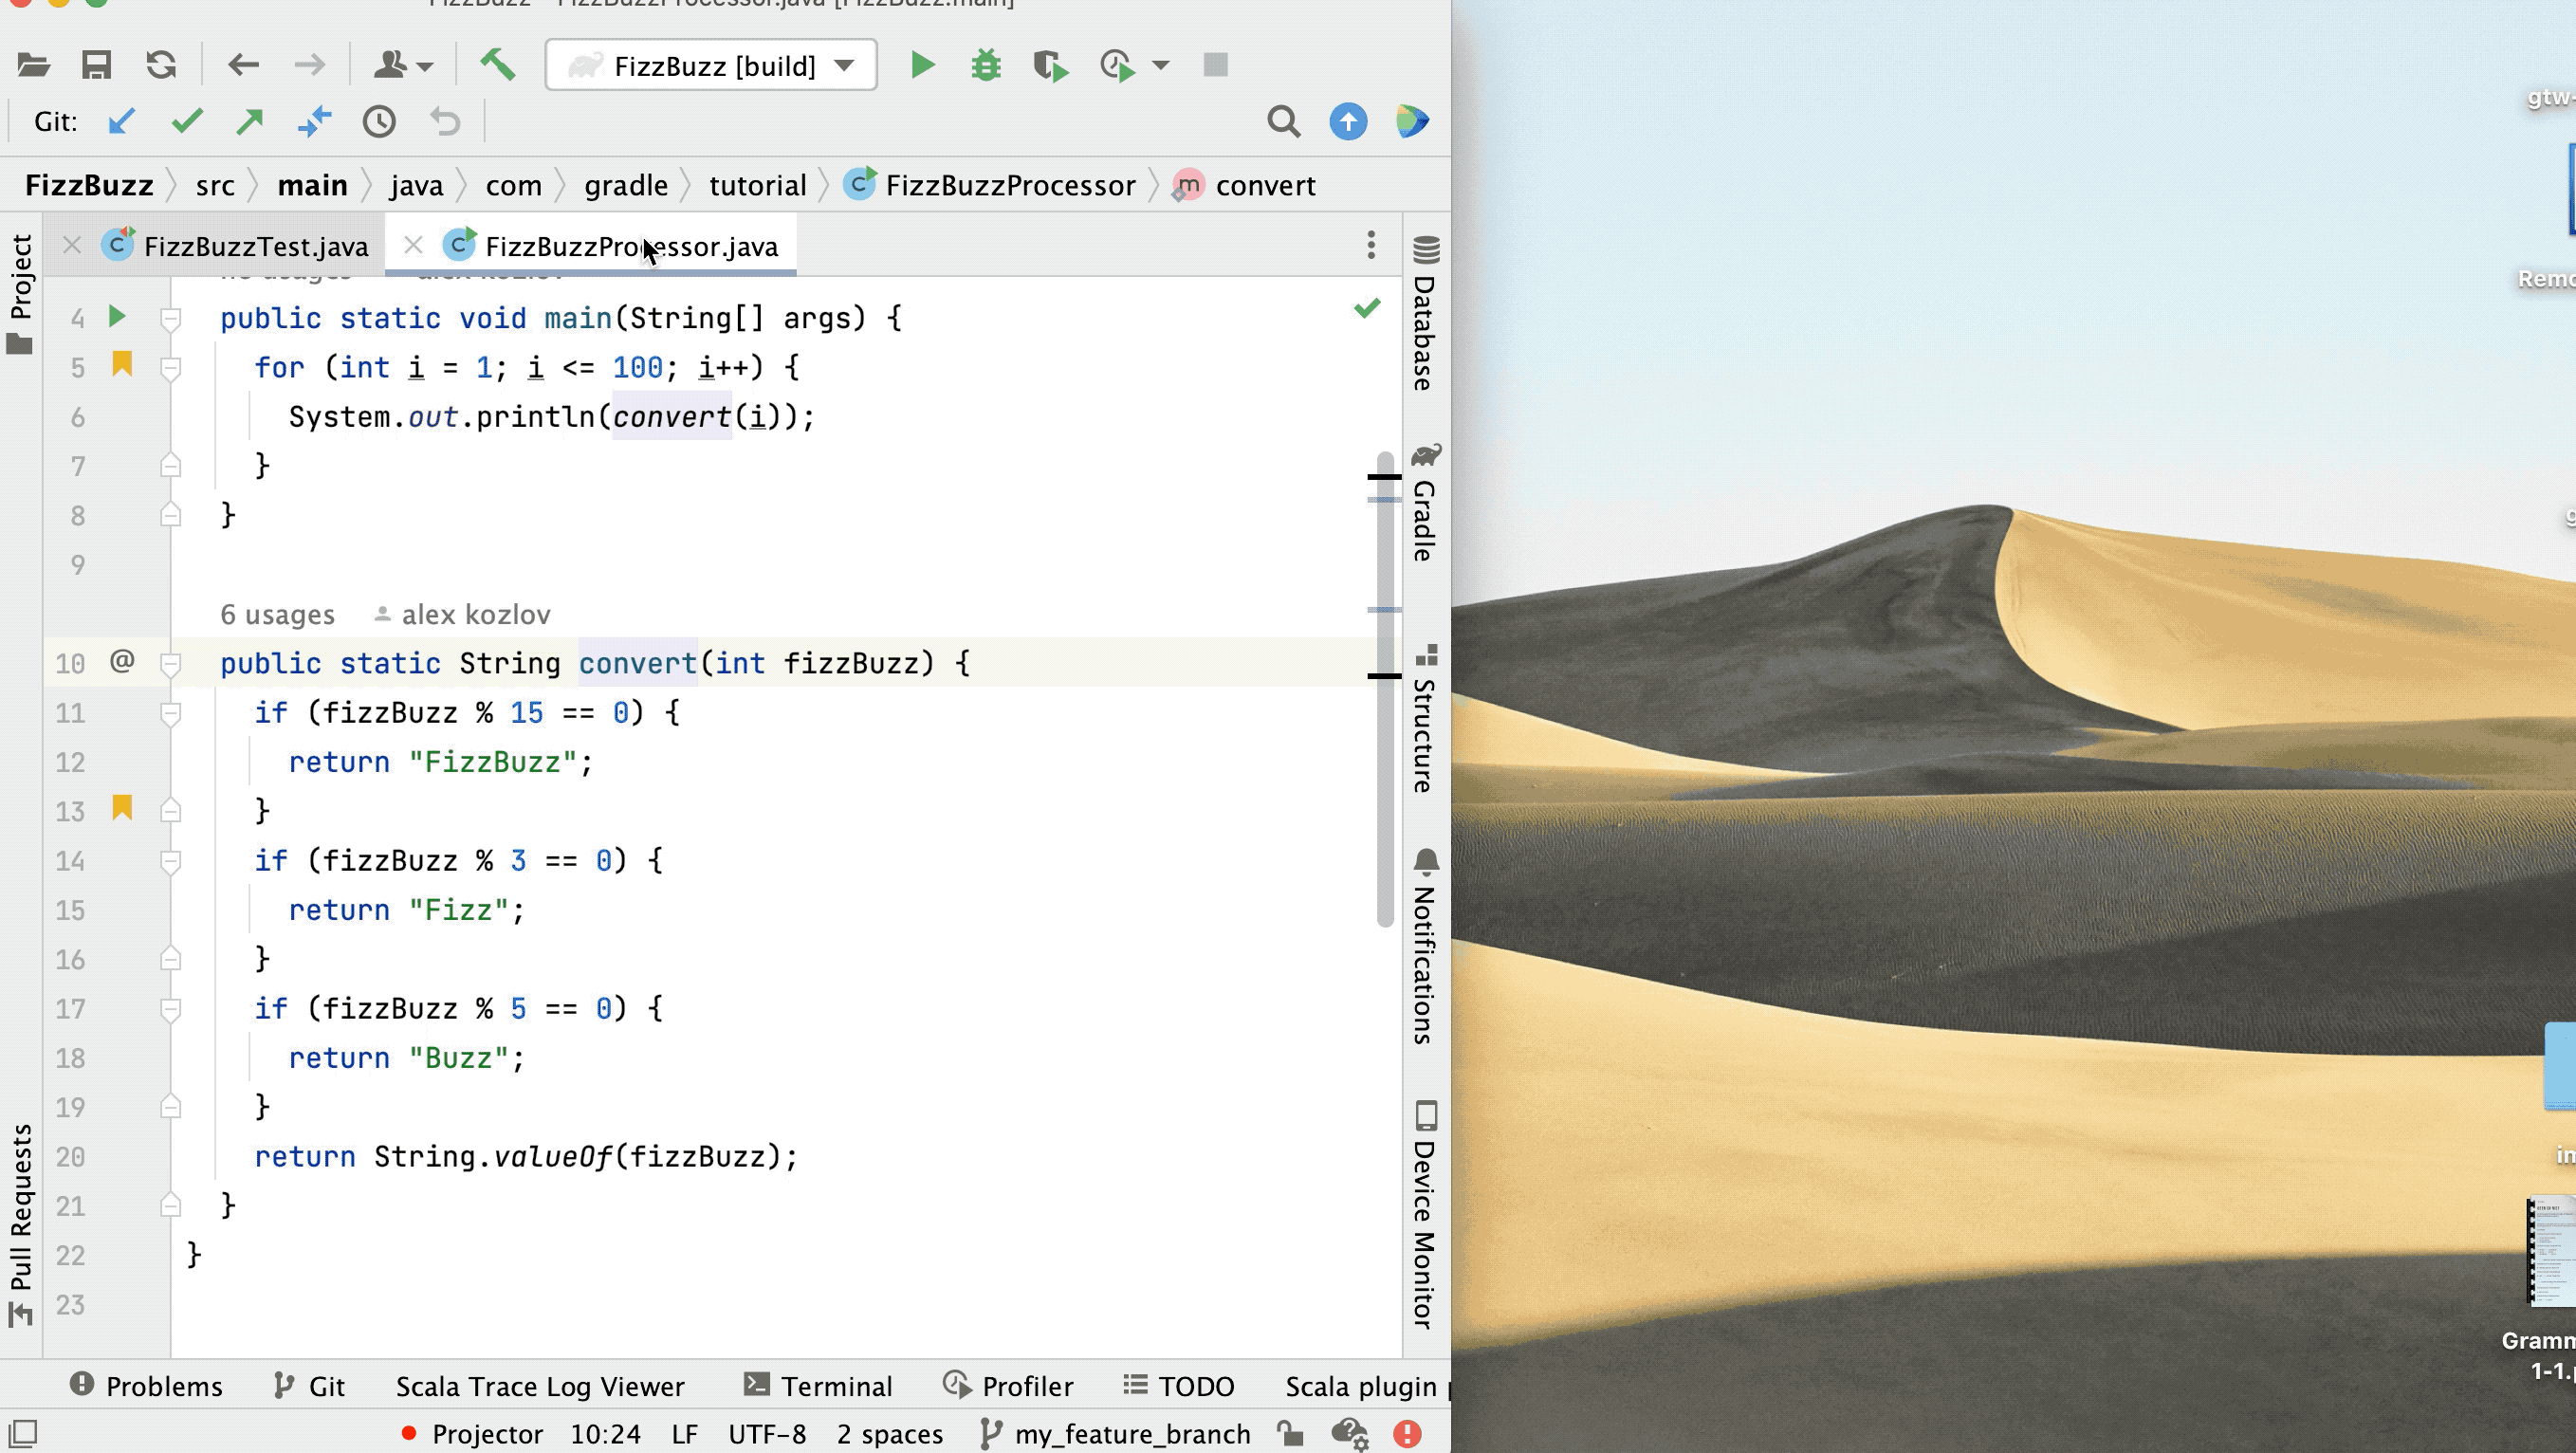This screenshot has height=1453, width=2576.
Task: Reload all from disk via sync icon
Action: (161, 66)
